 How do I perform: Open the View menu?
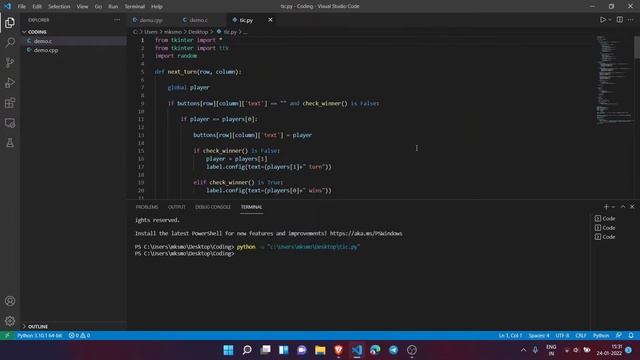82,7
